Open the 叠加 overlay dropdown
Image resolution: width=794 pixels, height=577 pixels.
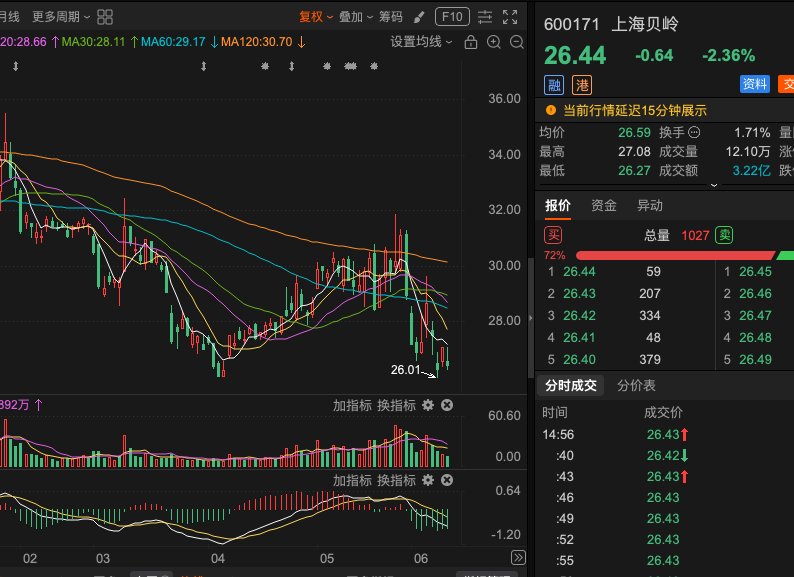[x=355, y=17]
